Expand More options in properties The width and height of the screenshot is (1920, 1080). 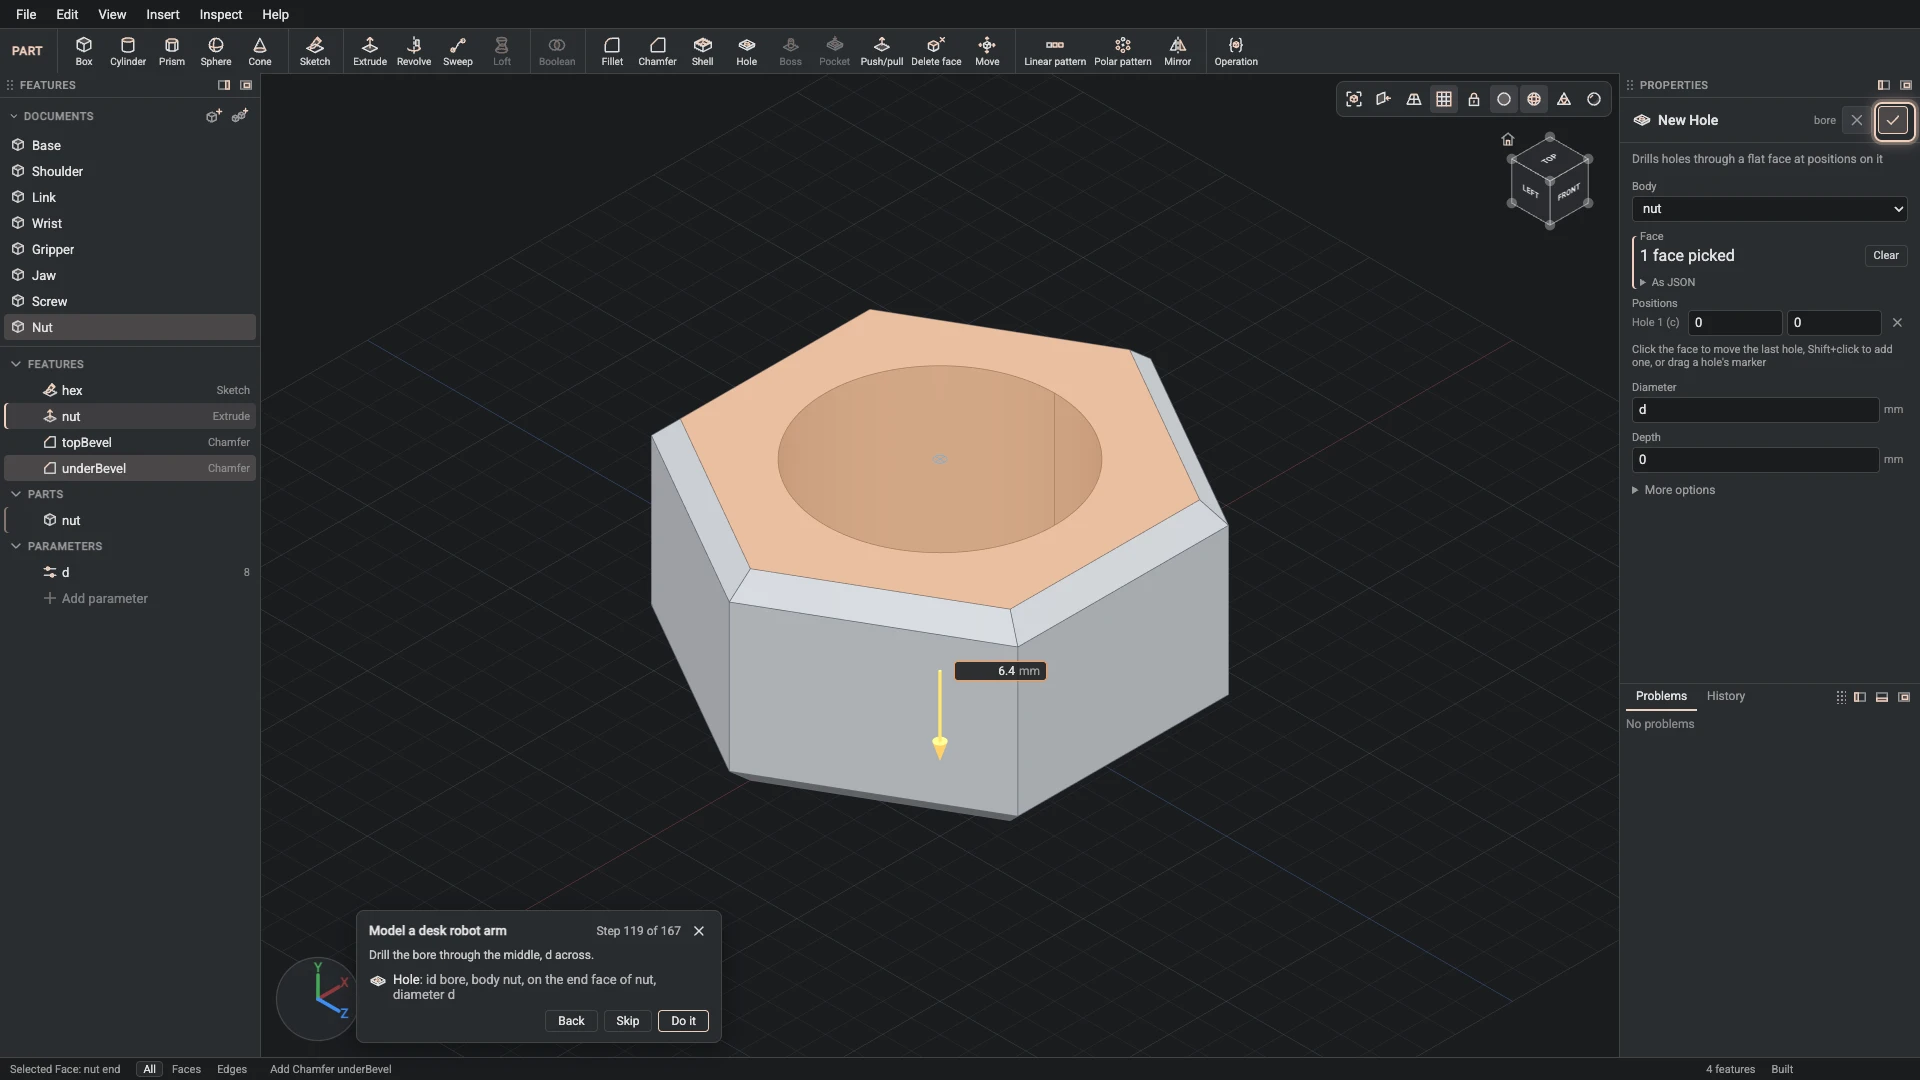coord(1673,490)
